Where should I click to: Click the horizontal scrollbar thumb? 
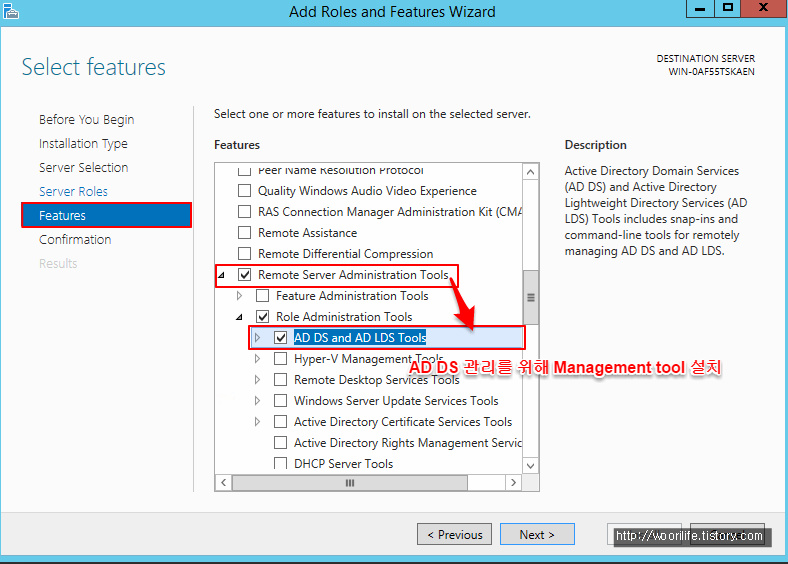(x=350, y=483)
